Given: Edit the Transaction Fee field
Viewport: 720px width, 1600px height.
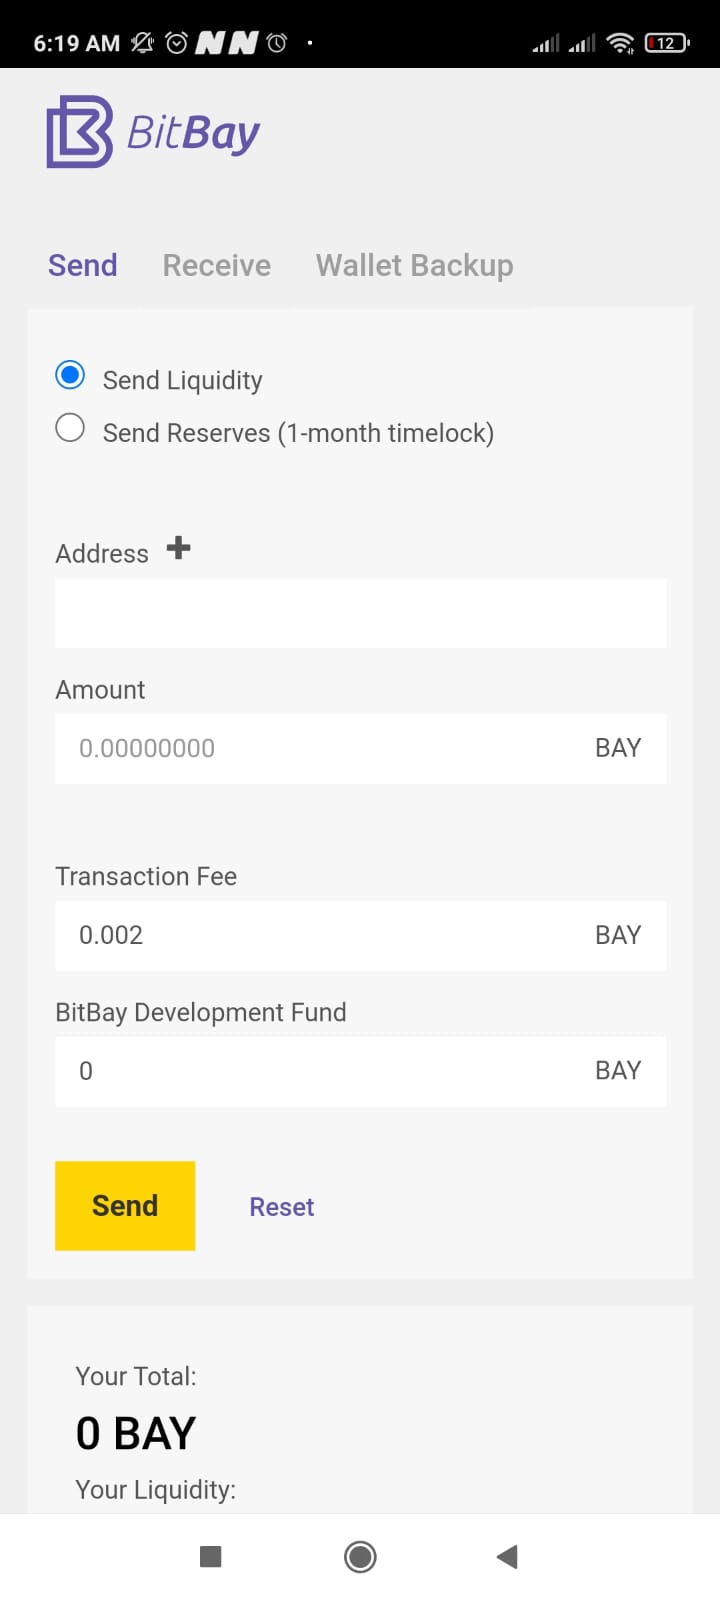Looking at the screenshot, I should click(360, 935).
